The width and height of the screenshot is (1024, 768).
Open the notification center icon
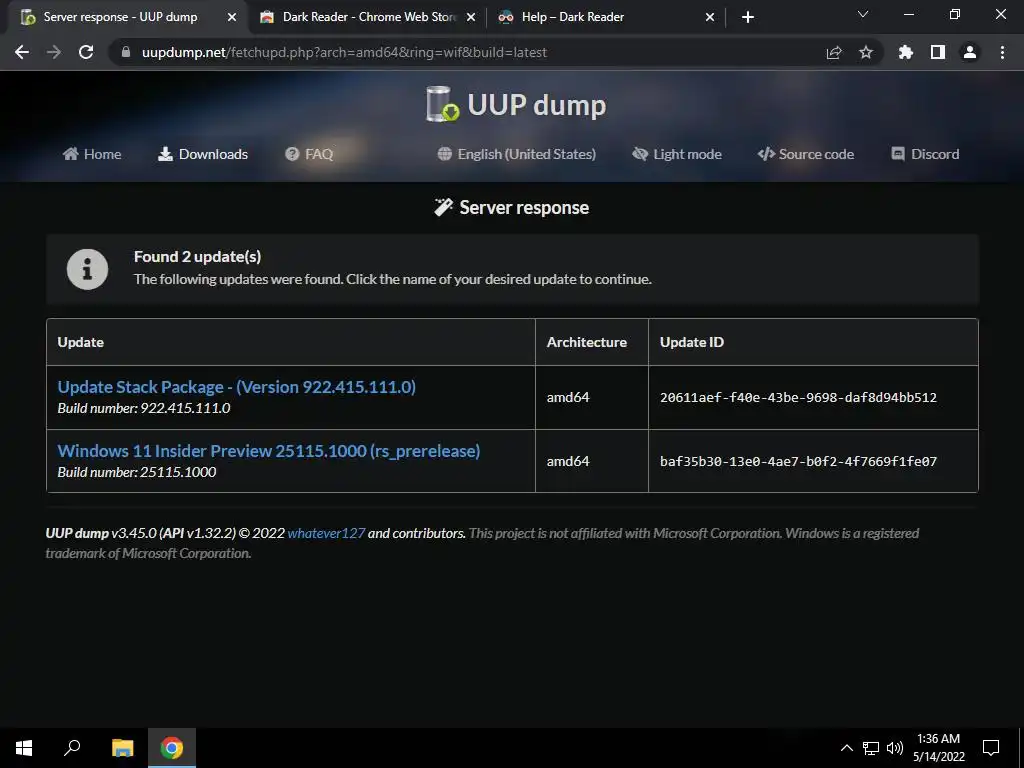tap(991, 748)
